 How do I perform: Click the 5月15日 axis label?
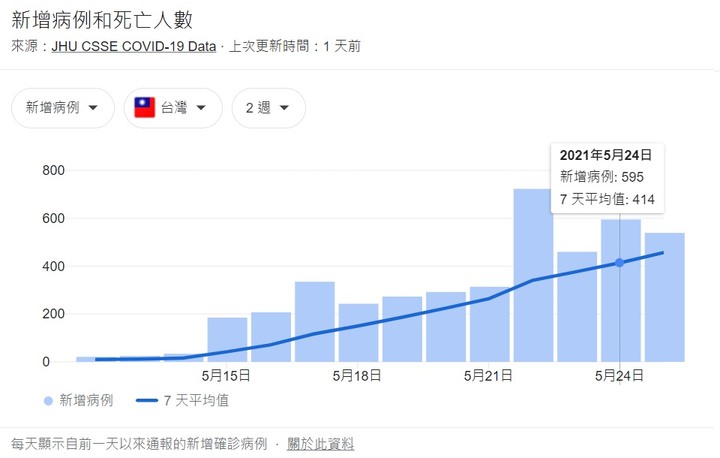click(x=226, y=376)
